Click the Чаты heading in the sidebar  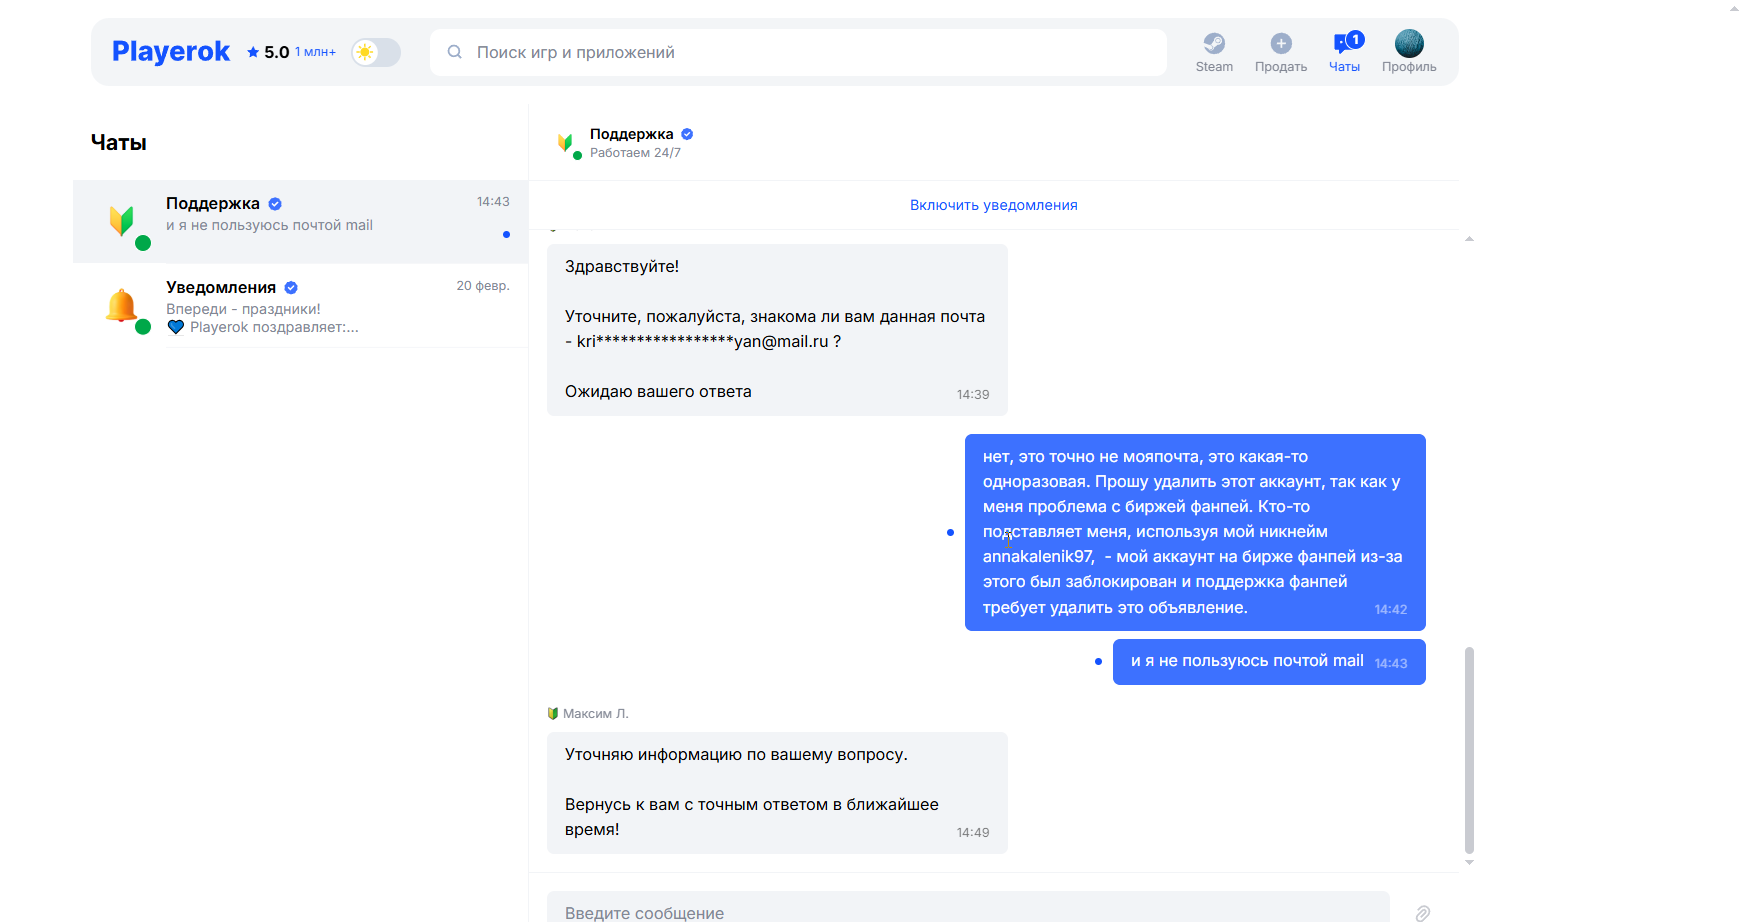(119, 143)
